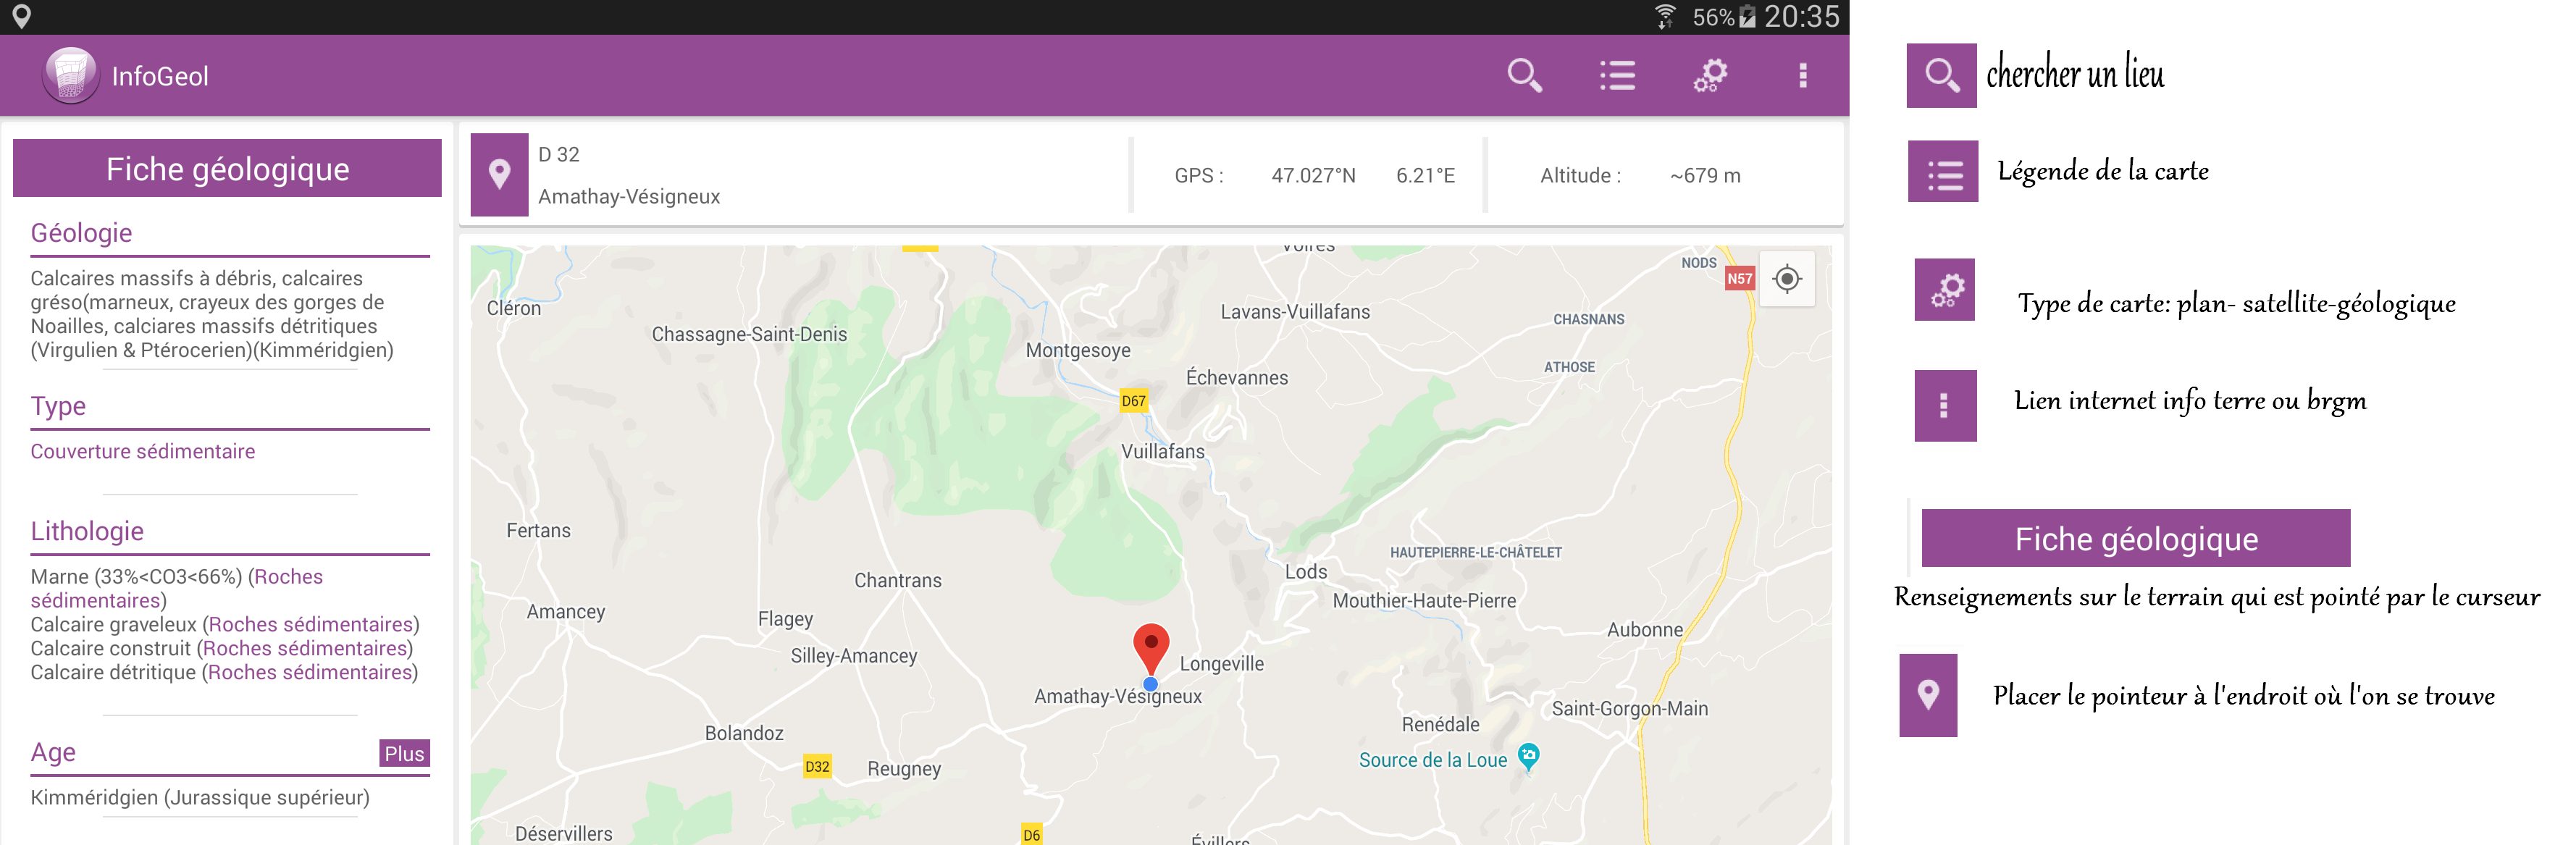
Task: Open map type settings gears icon
Action: tap(1710, 75)
